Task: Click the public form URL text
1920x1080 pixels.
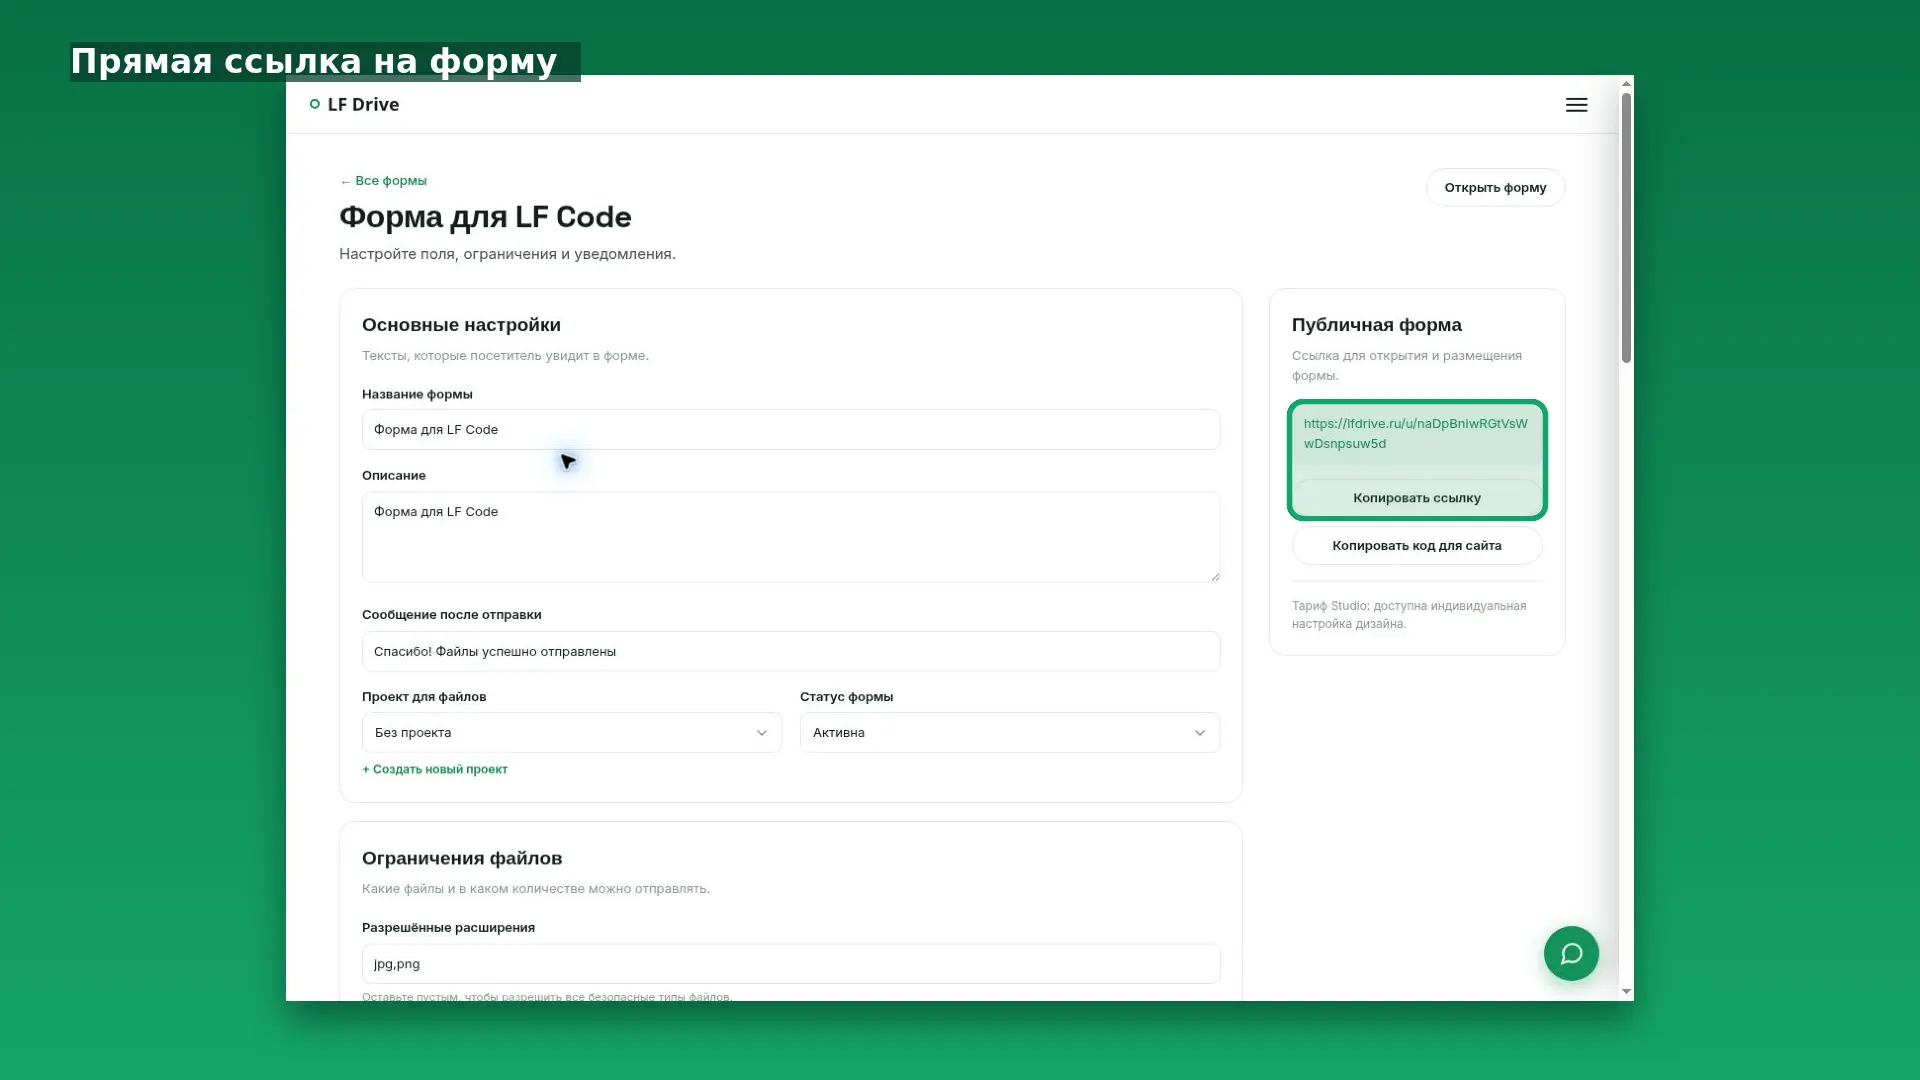Action: (1415, 433)
